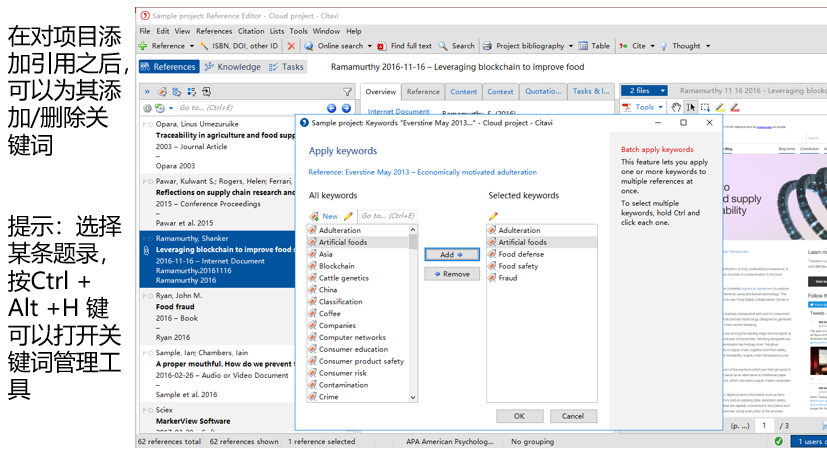The image size is (827, 452).
Task: Click the Internet Document link in Overview
Action: pyautogui.click(x=398, y=111)
